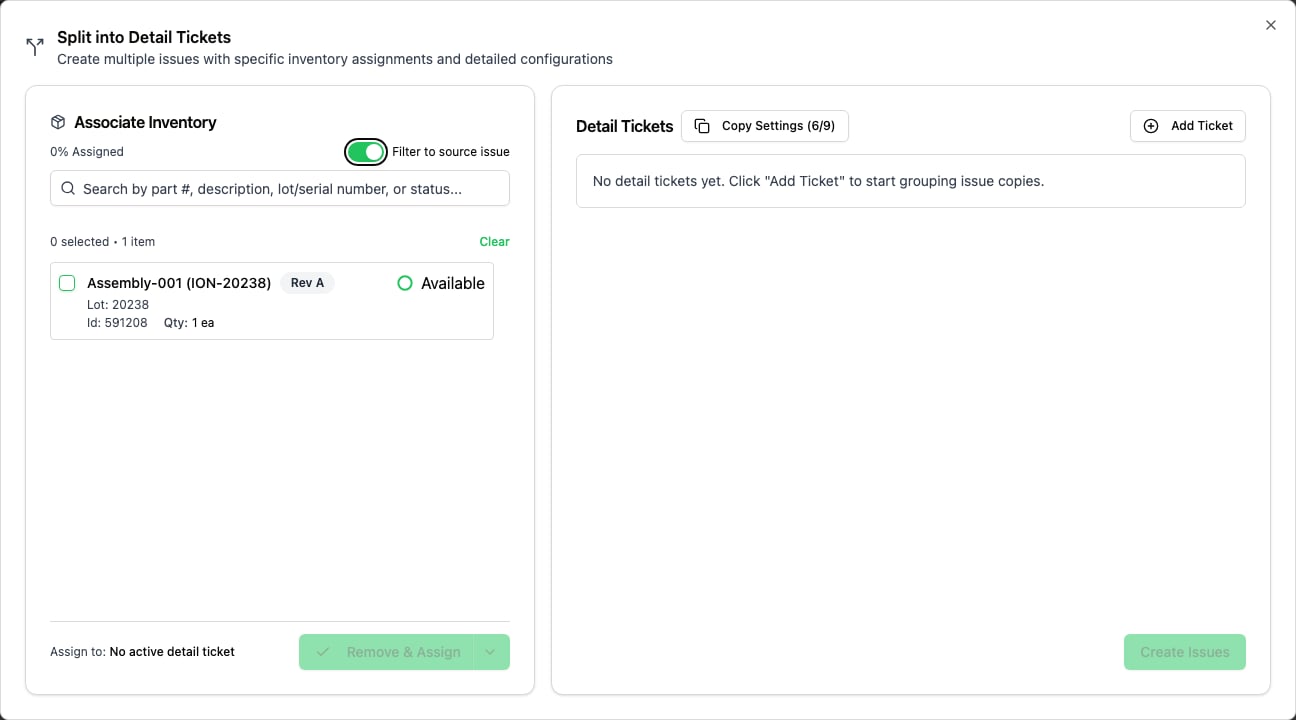Viewport: 1296px width, 720px height.
Task: Click the 0 selected • 1 item text
Action: click(102, 242)
